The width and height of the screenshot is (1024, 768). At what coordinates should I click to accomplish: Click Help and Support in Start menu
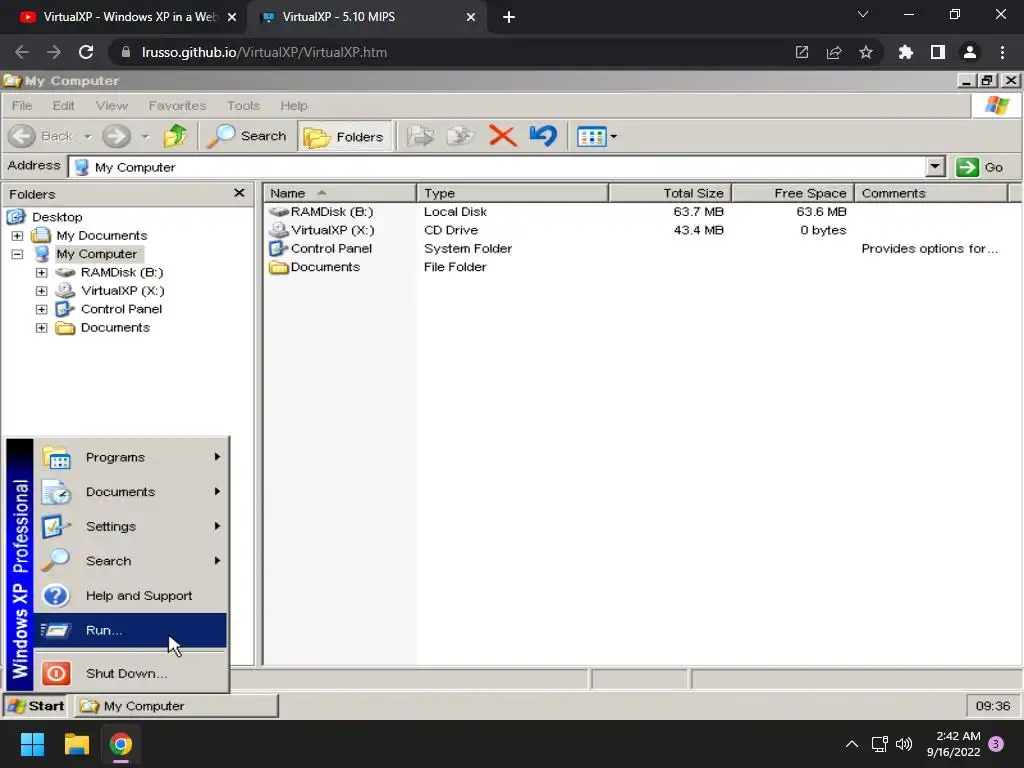tap(131, 596)
